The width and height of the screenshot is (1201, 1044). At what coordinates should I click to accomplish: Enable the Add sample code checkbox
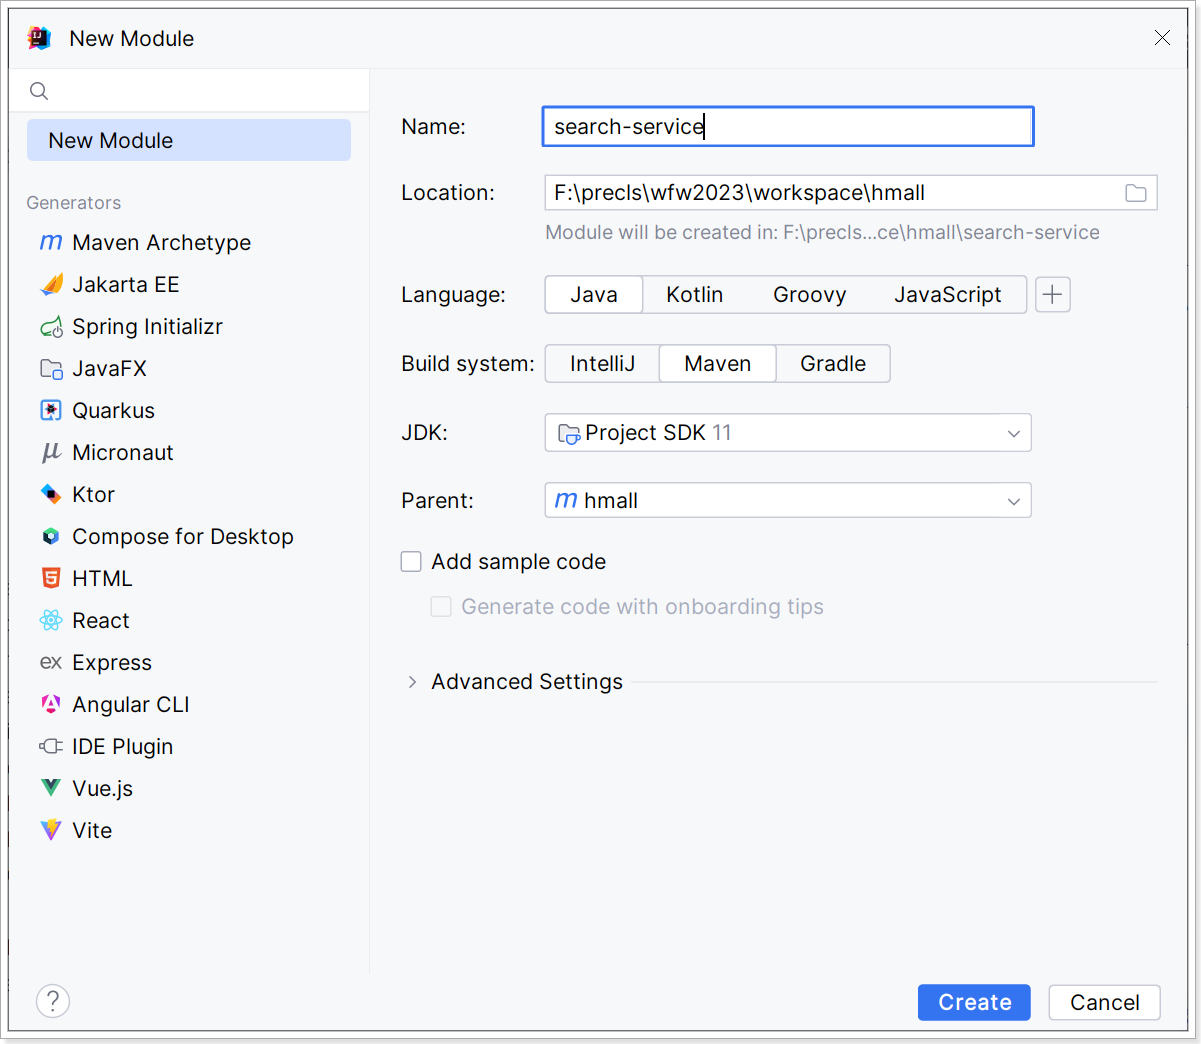(411, 562)
